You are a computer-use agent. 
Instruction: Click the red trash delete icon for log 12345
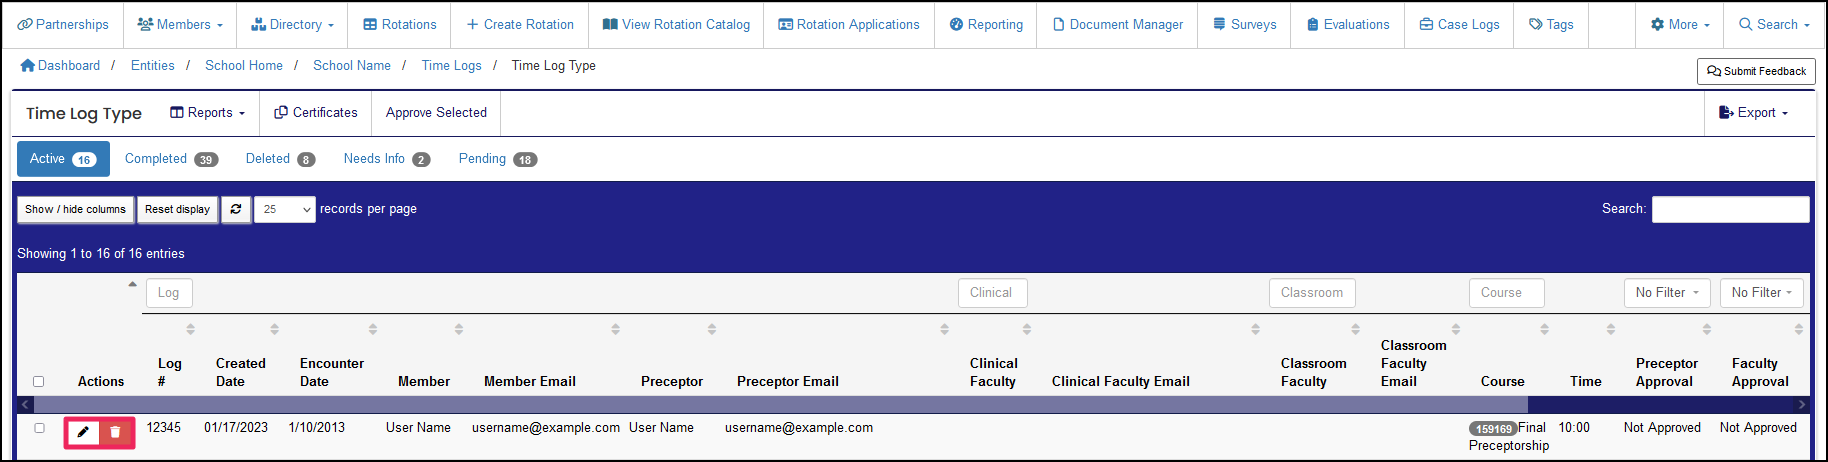click(115, 432)
